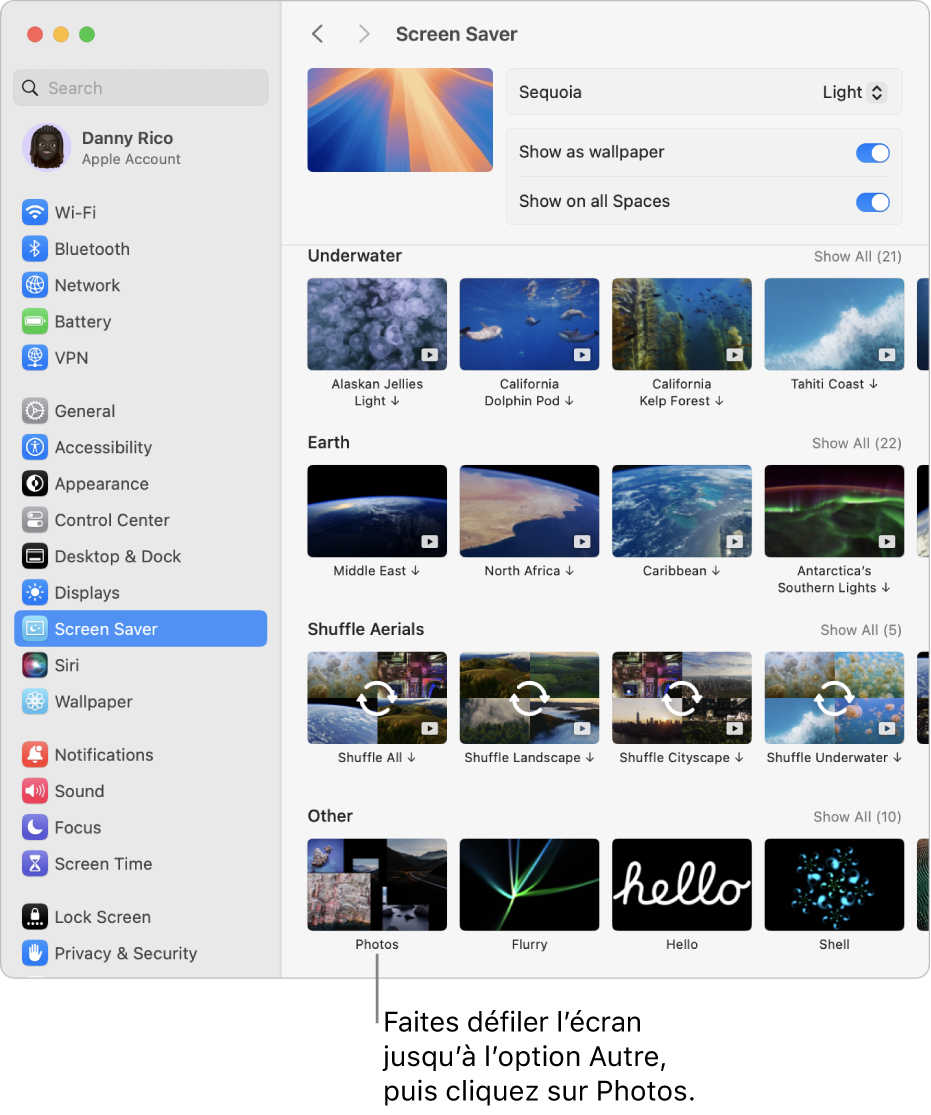931x1115 pixels.
Task: Toggle Show on all Spaces switch
Action: 872,202
